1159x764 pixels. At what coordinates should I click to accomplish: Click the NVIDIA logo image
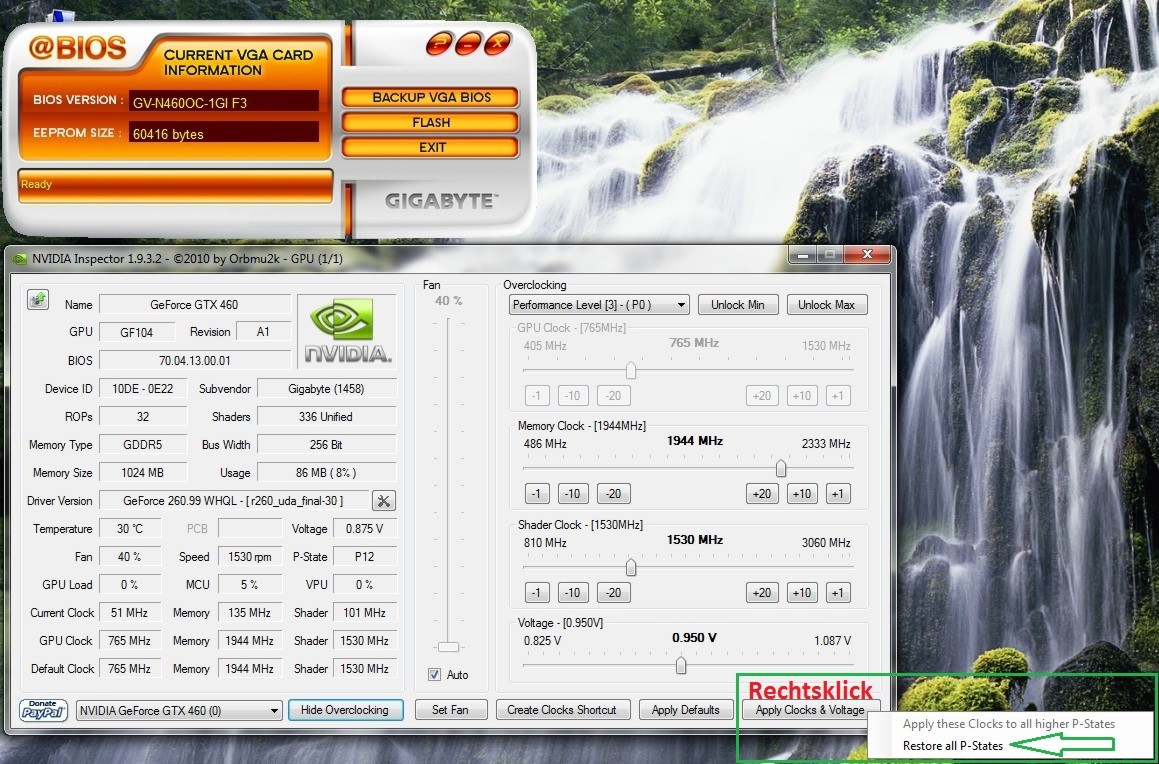pos(347,331)
